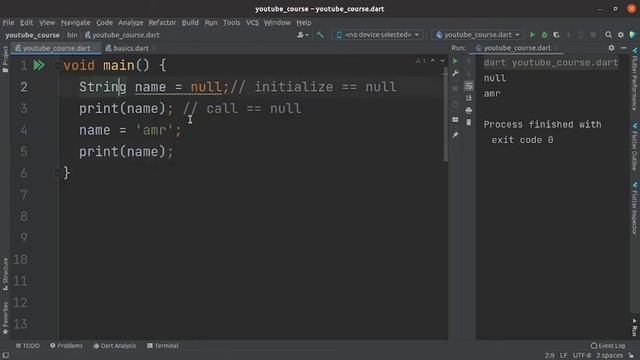Run with coverage icon in toolbar
640x360 pixels.
(x=556, y=35)
